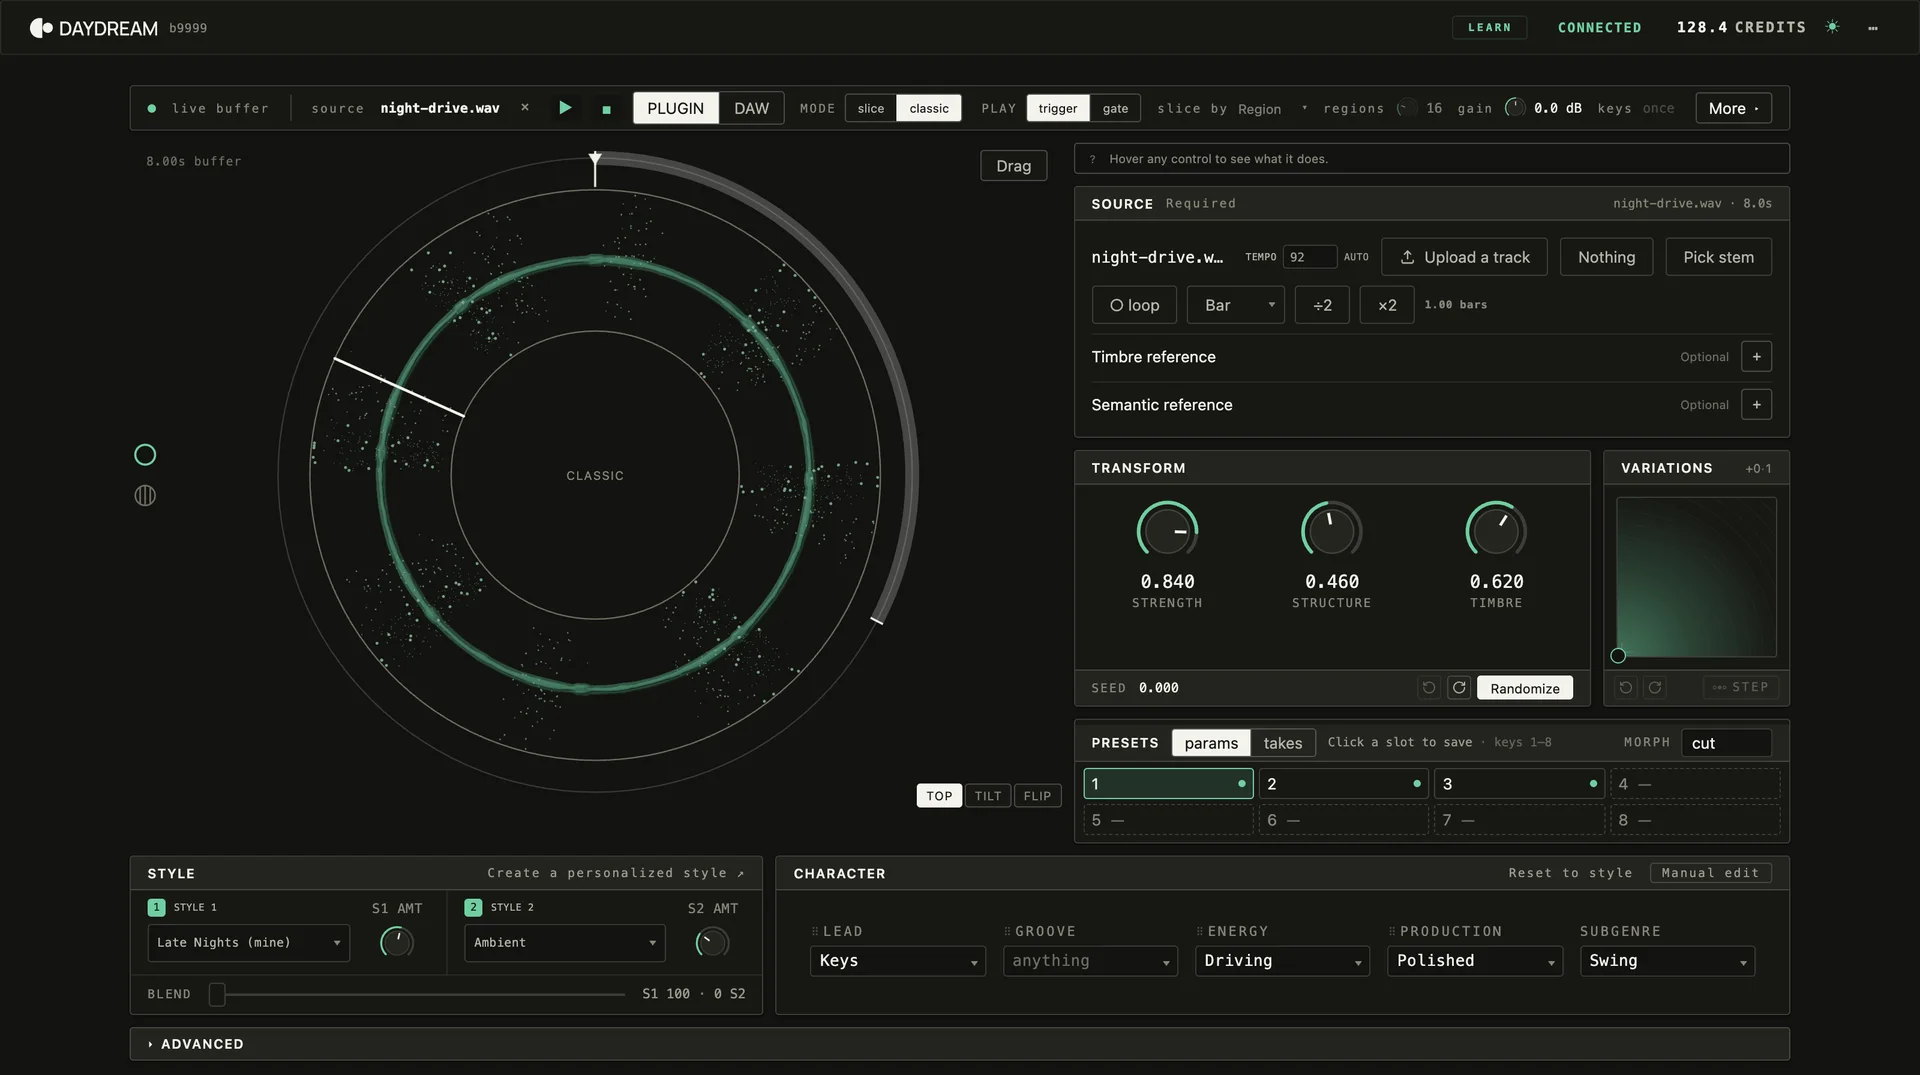Click the Style Blend slider handle
The image size is (1920, 1075).
[x=217, y=994]
